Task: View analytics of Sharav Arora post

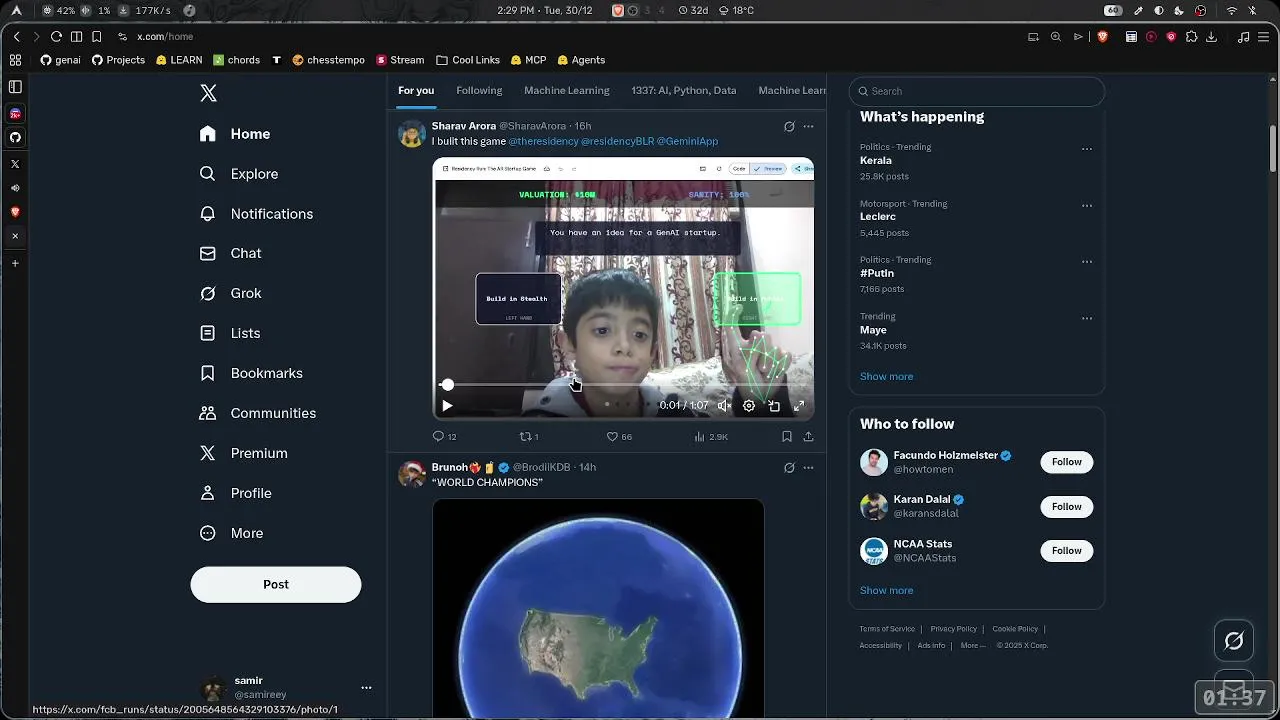Action: pos(710,437)
